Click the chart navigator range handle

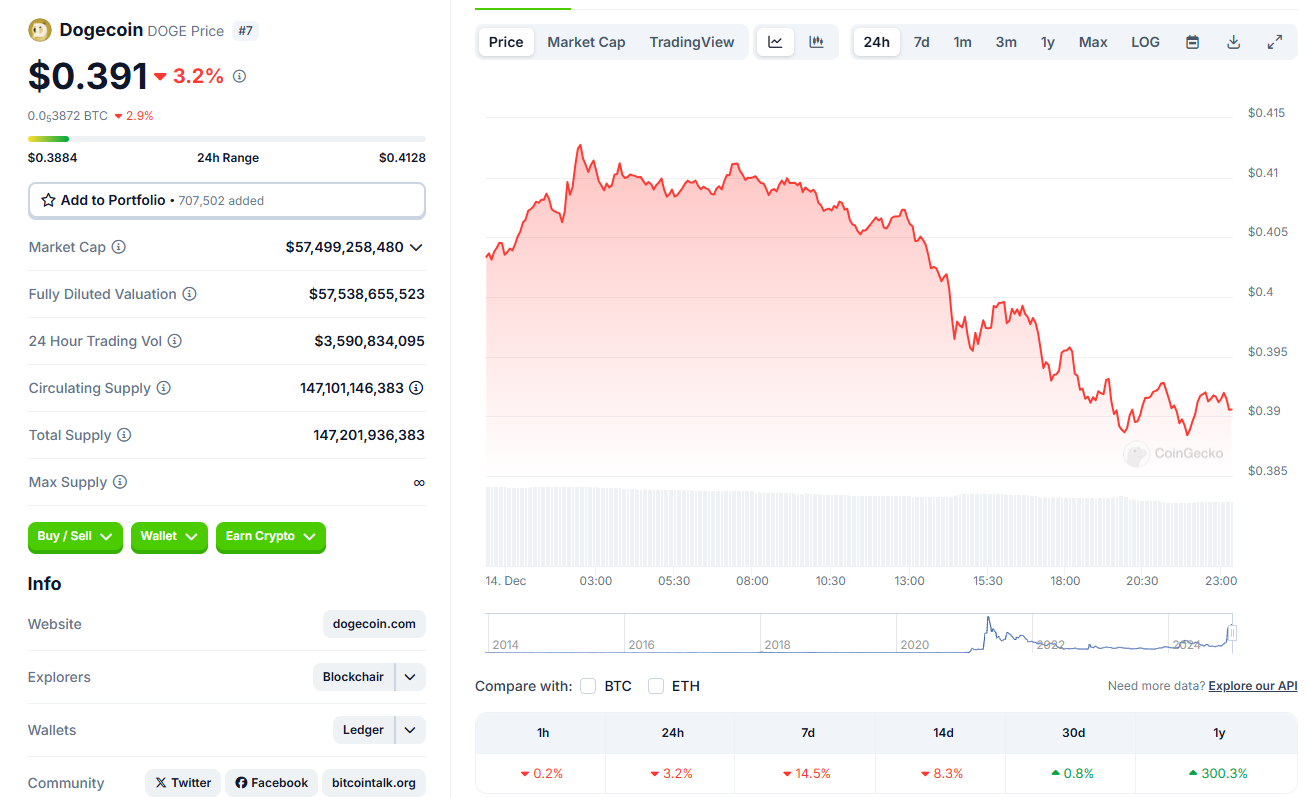(1232, 633)
